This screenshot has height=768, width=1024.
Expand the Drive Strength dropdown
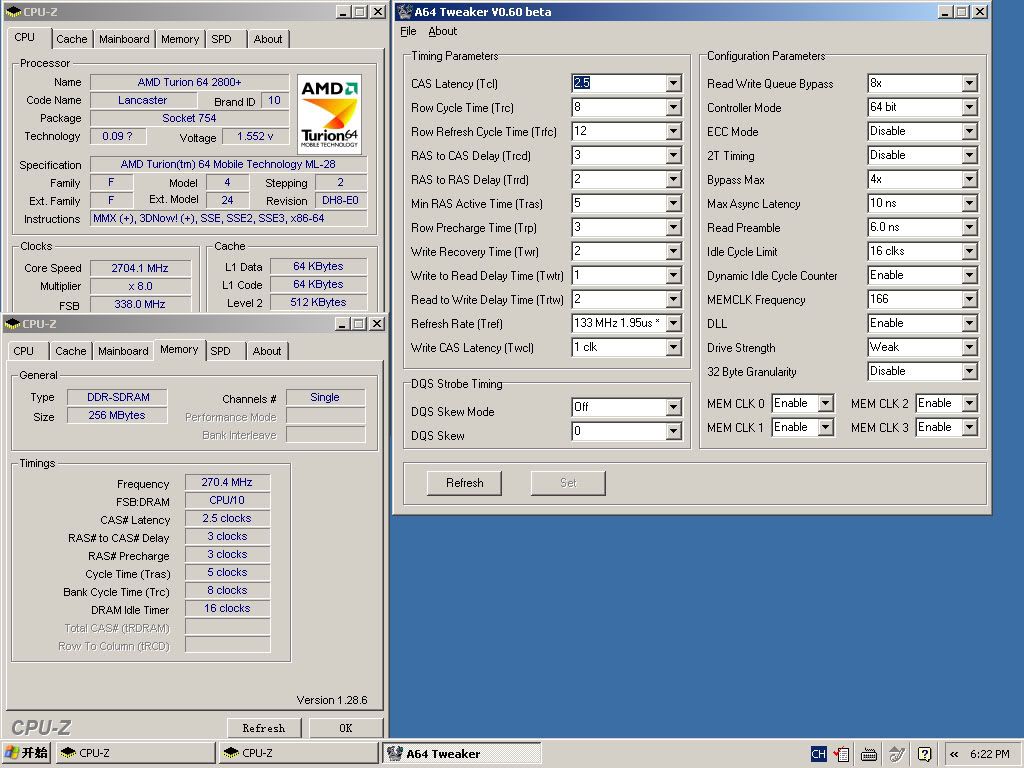tap(969, 347)
